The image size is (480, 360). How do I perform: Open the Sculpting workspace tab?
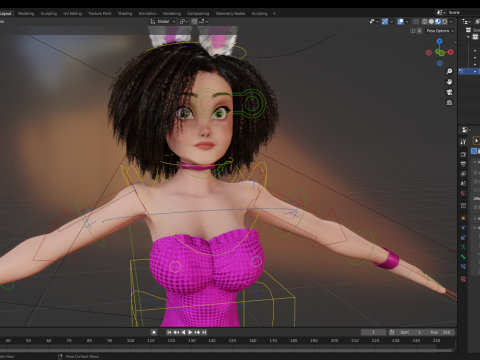49,14
